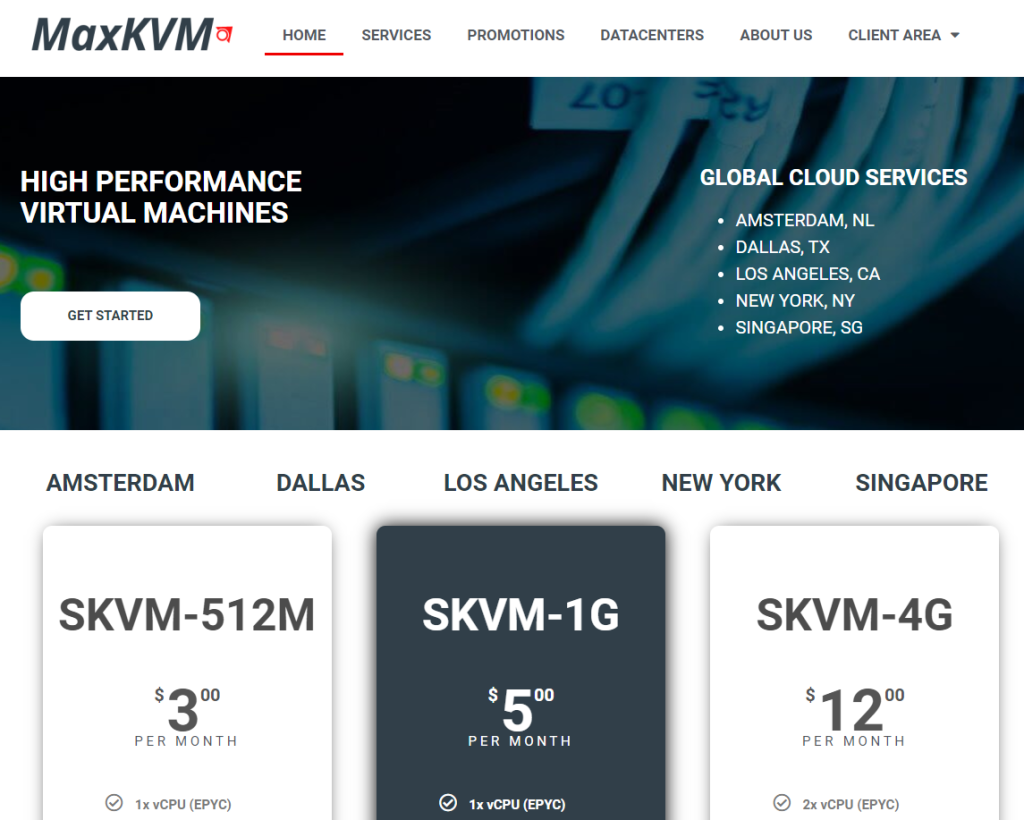Click NEW YORK, NY in the hero list
This screenshot has height=820, width=1024.
[x=795, y=301]
